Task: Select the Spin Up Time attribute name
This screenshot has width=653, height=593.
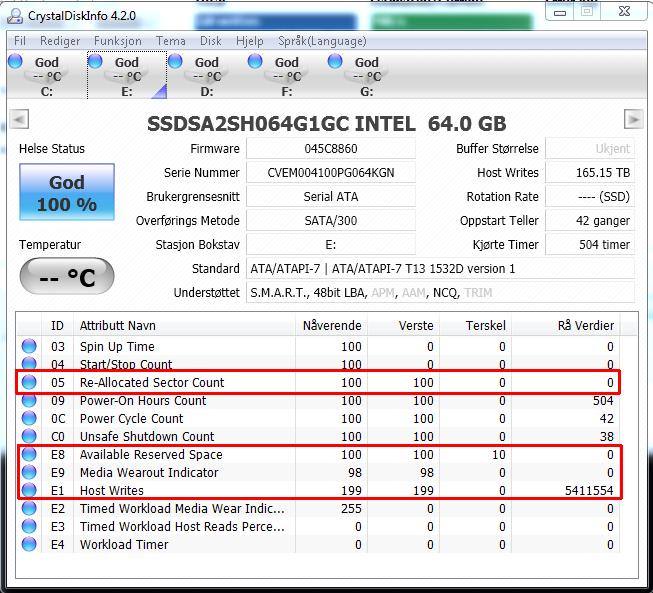Action: (x=117, y=346)
